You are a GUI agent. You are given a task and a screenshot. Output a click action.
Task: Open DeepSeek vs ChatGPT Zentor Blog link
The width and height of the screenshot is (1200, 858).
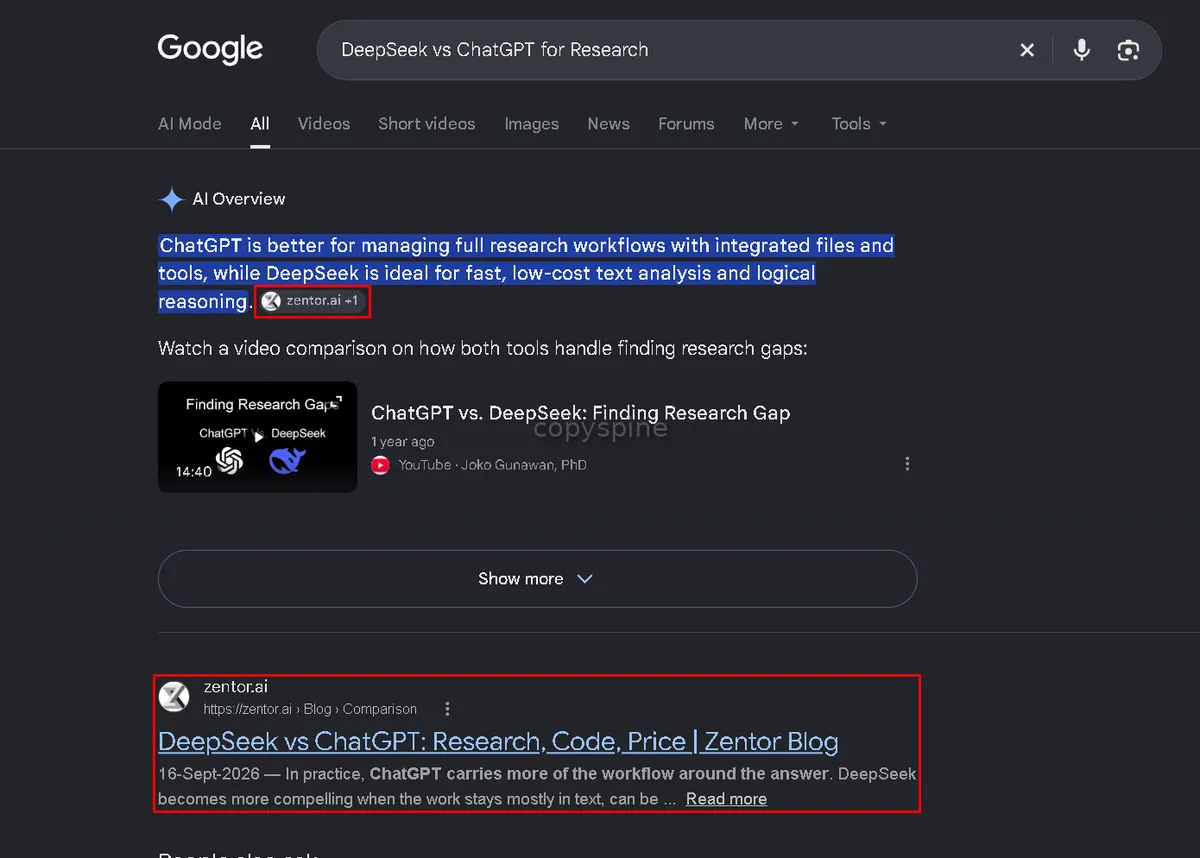[498, 742]
